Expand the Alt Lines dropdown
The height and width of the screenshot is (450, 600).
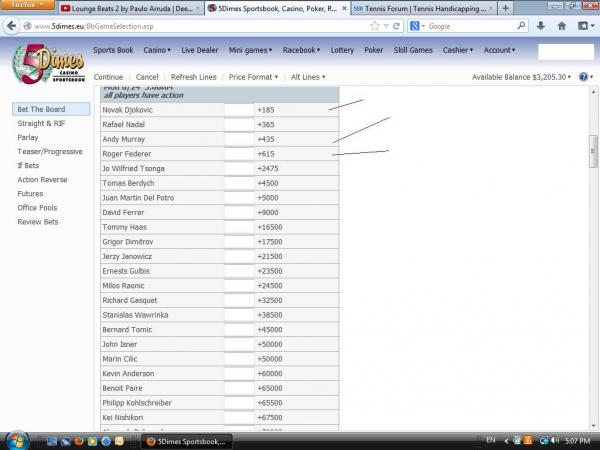pos(308,77)
